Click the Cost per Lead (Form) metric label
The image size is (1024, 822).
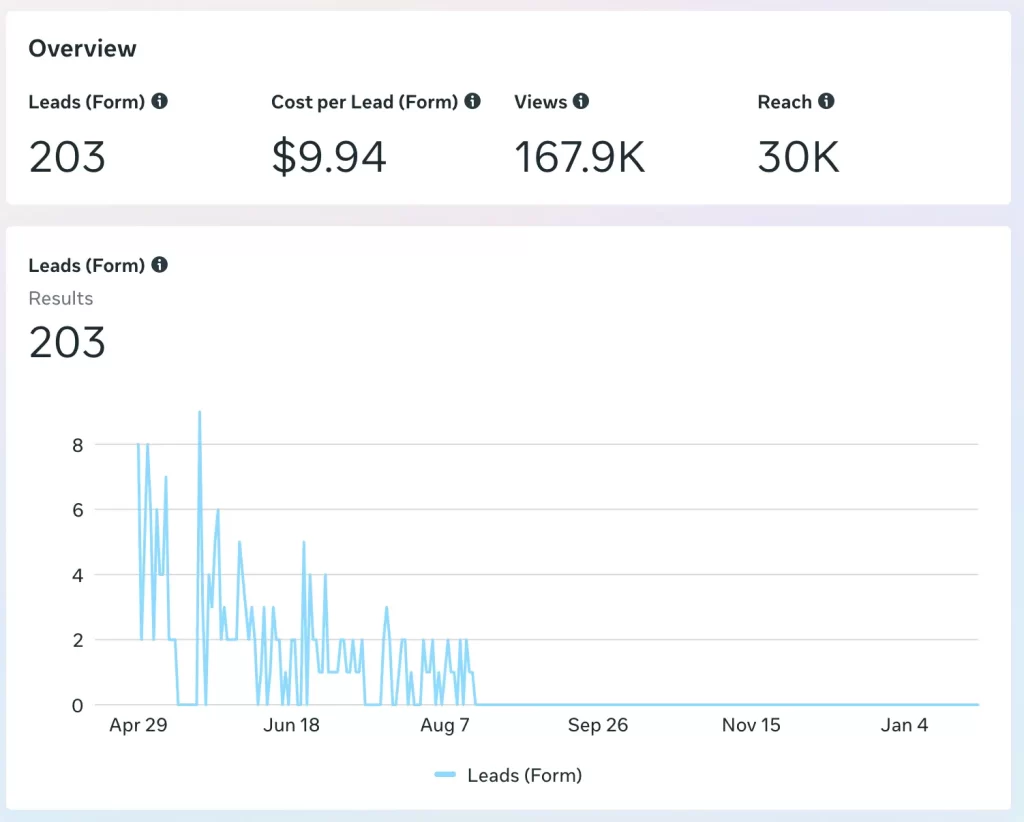[x=364, y=102]
